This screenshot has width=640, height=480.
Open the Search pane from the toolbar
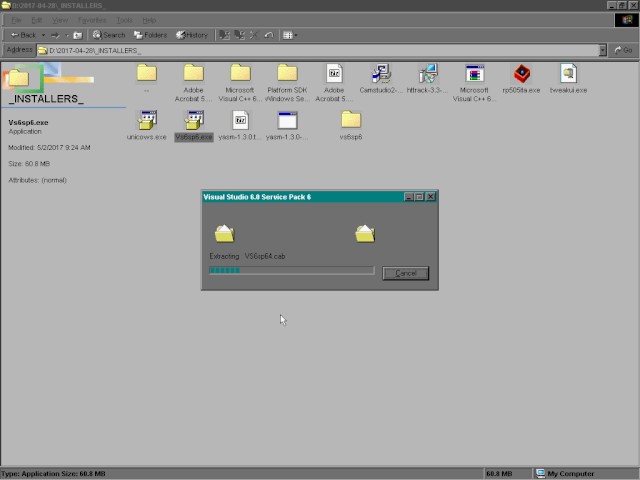pos(109,35)
